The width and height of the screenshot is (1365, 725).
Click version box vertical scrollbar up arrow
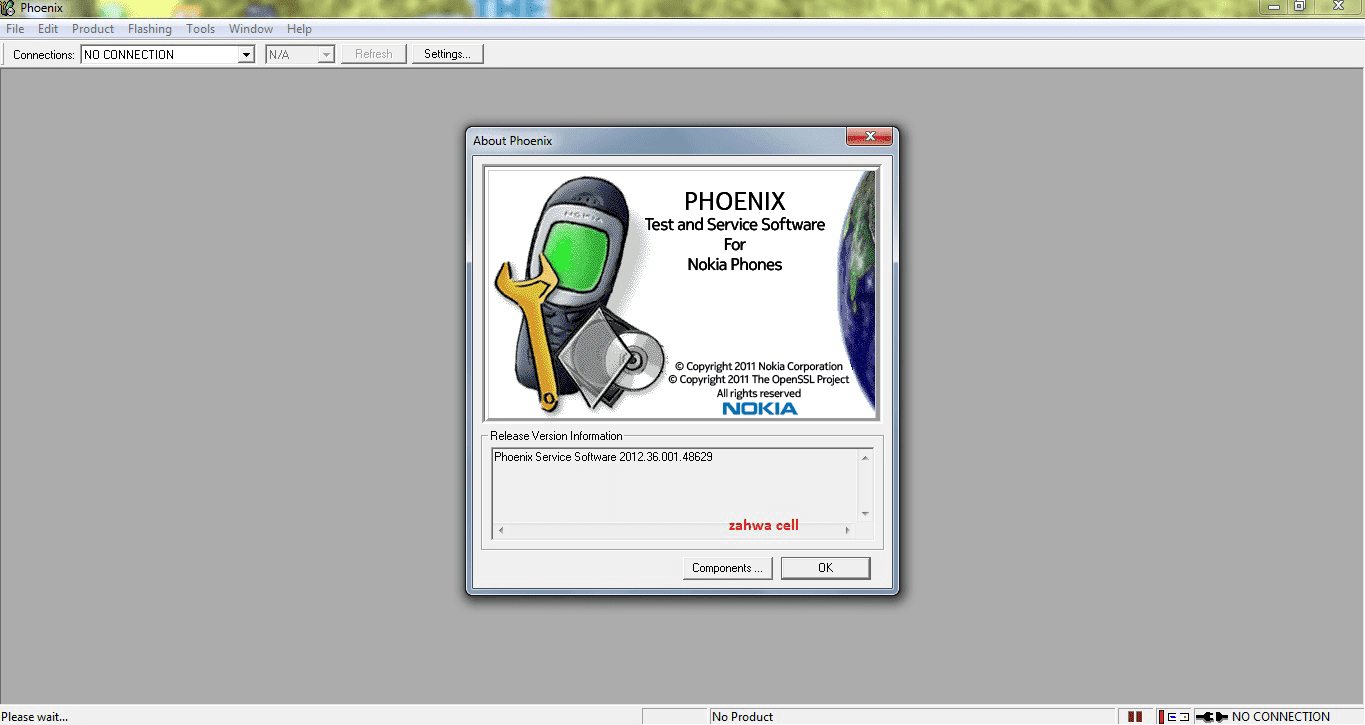point(865,458)
